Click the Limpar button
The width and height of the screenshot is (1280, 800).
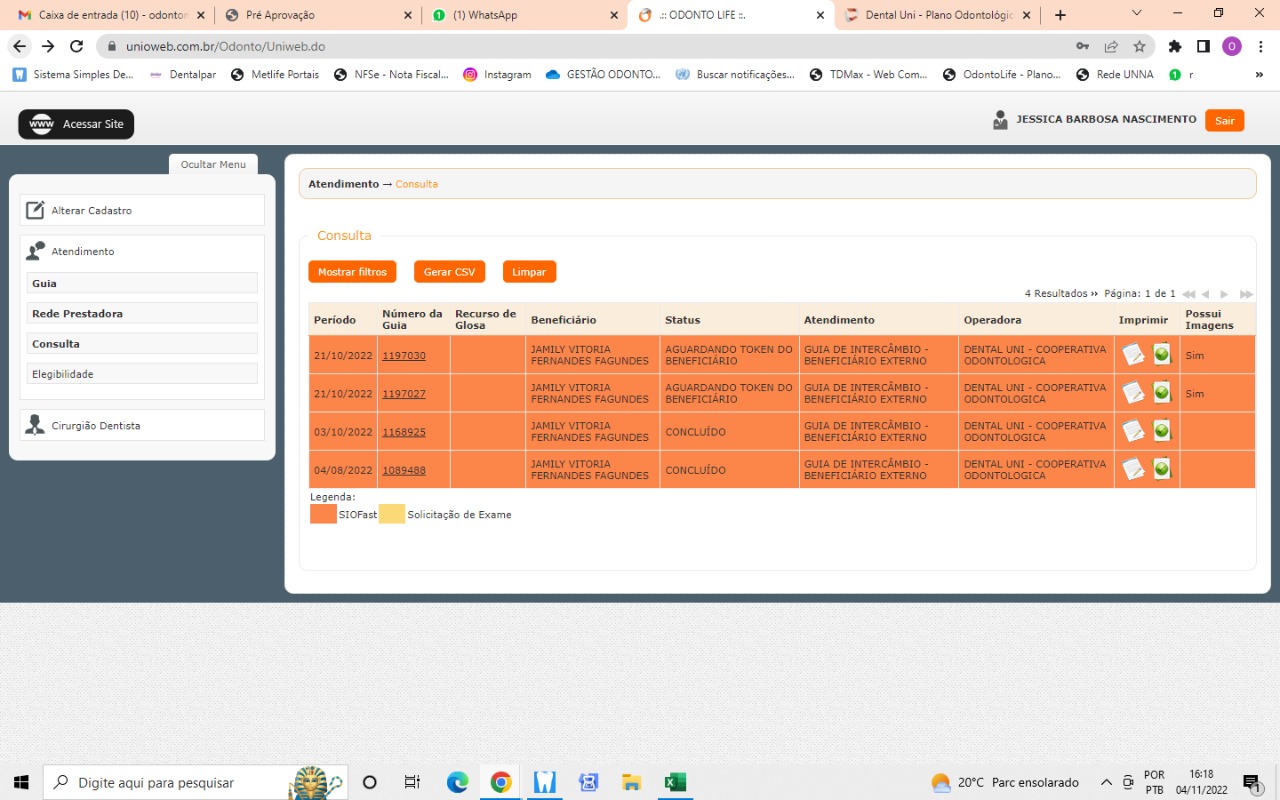click(x=529, y=272)
